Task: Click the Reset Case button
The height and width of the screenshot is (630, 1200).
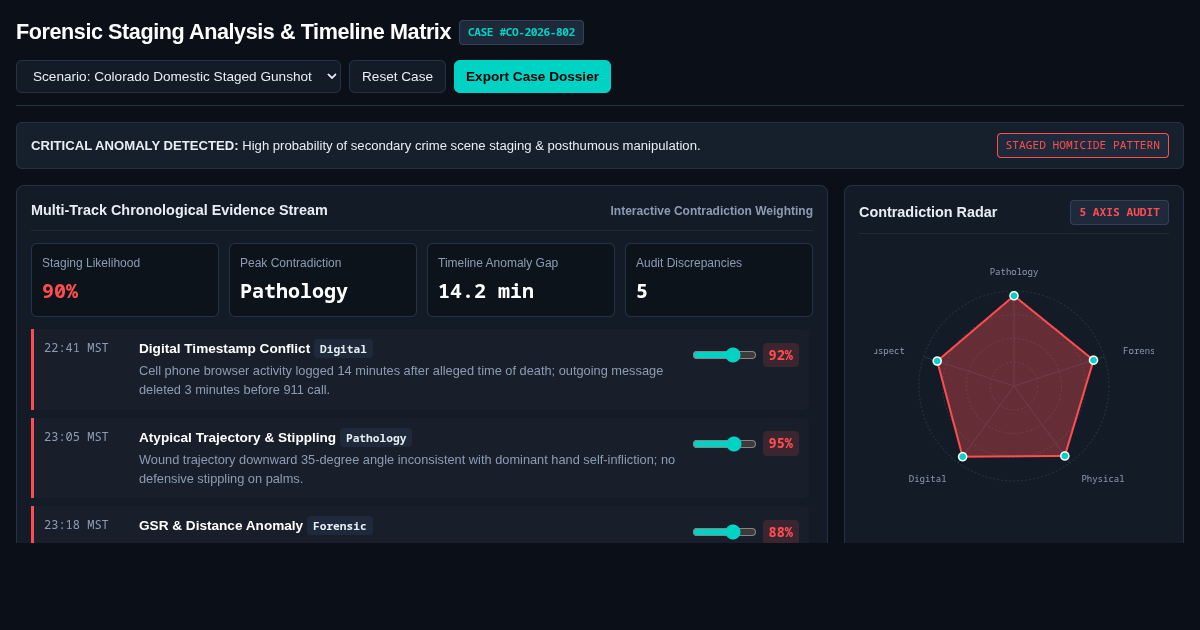Action: point(397,77)
